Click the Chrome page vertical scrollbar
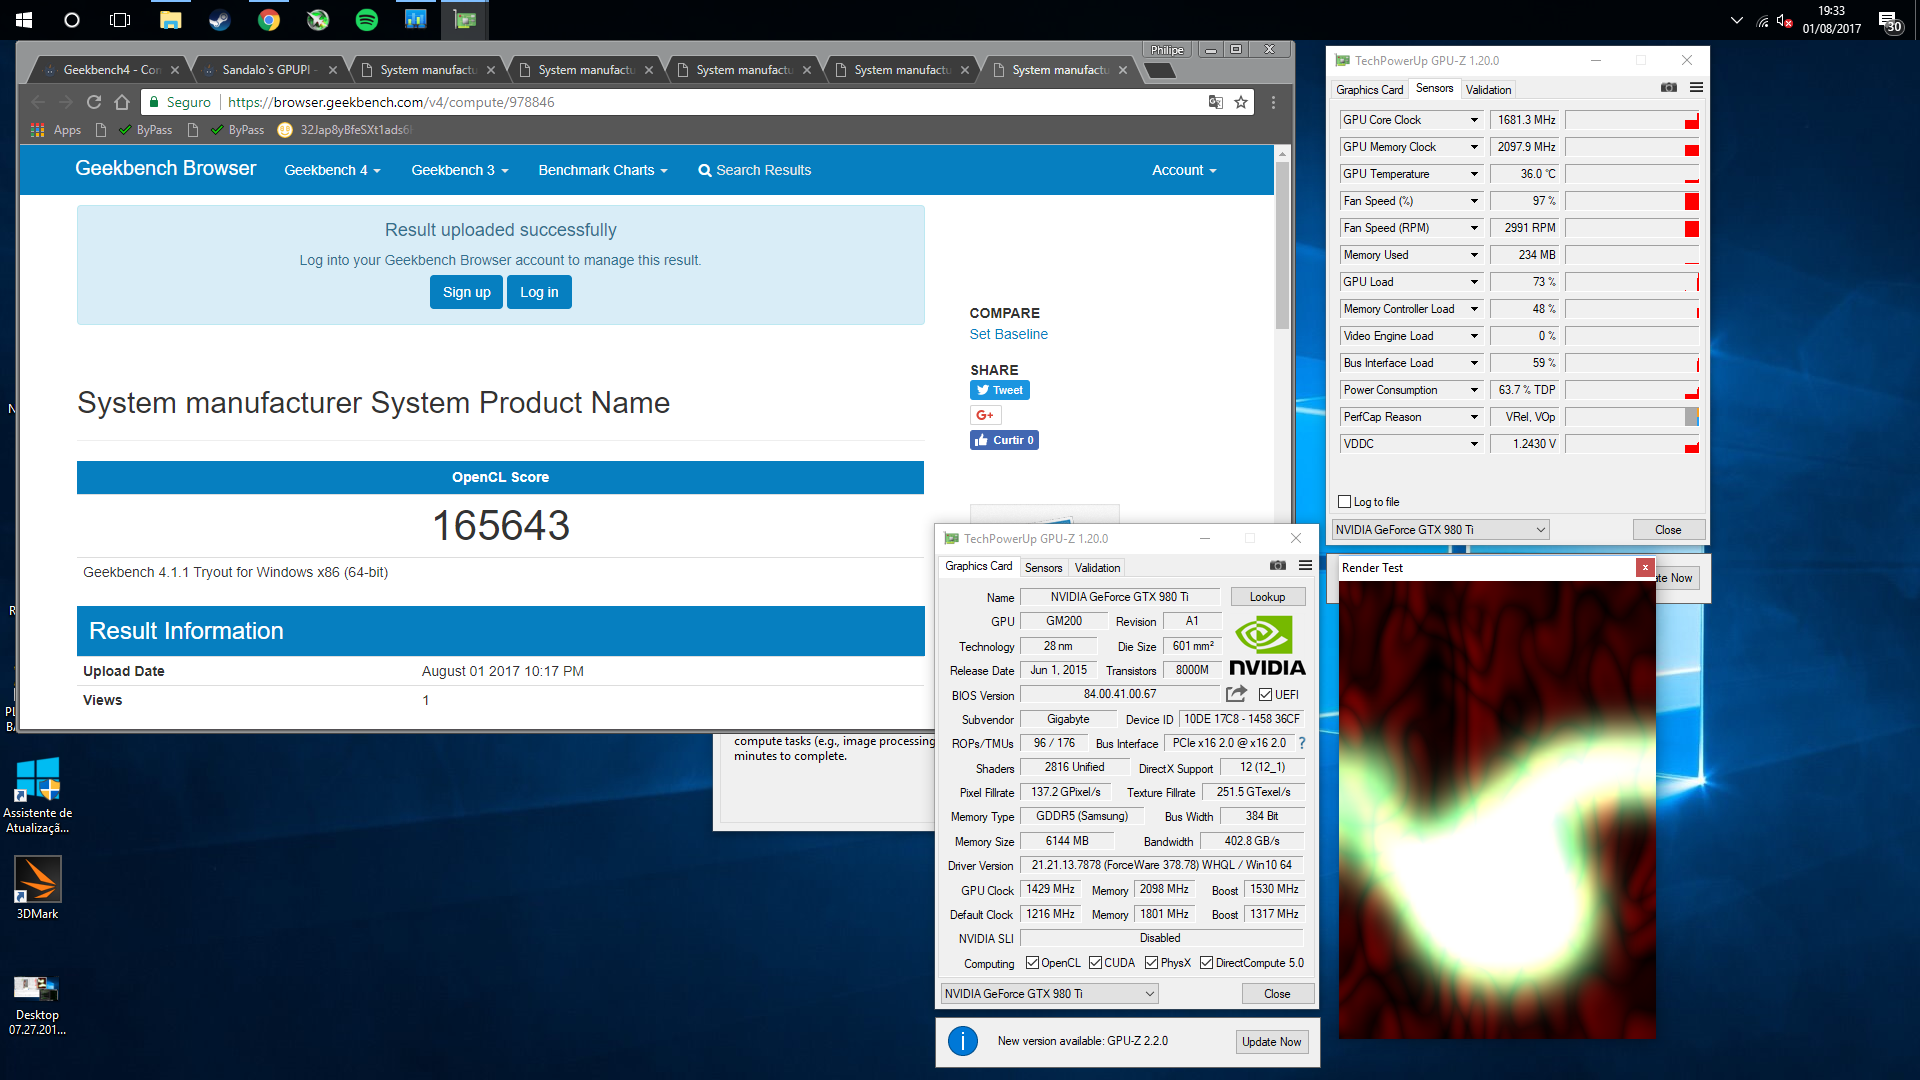Viewport: 1920px width, 1080px height. pos(1282,245)
